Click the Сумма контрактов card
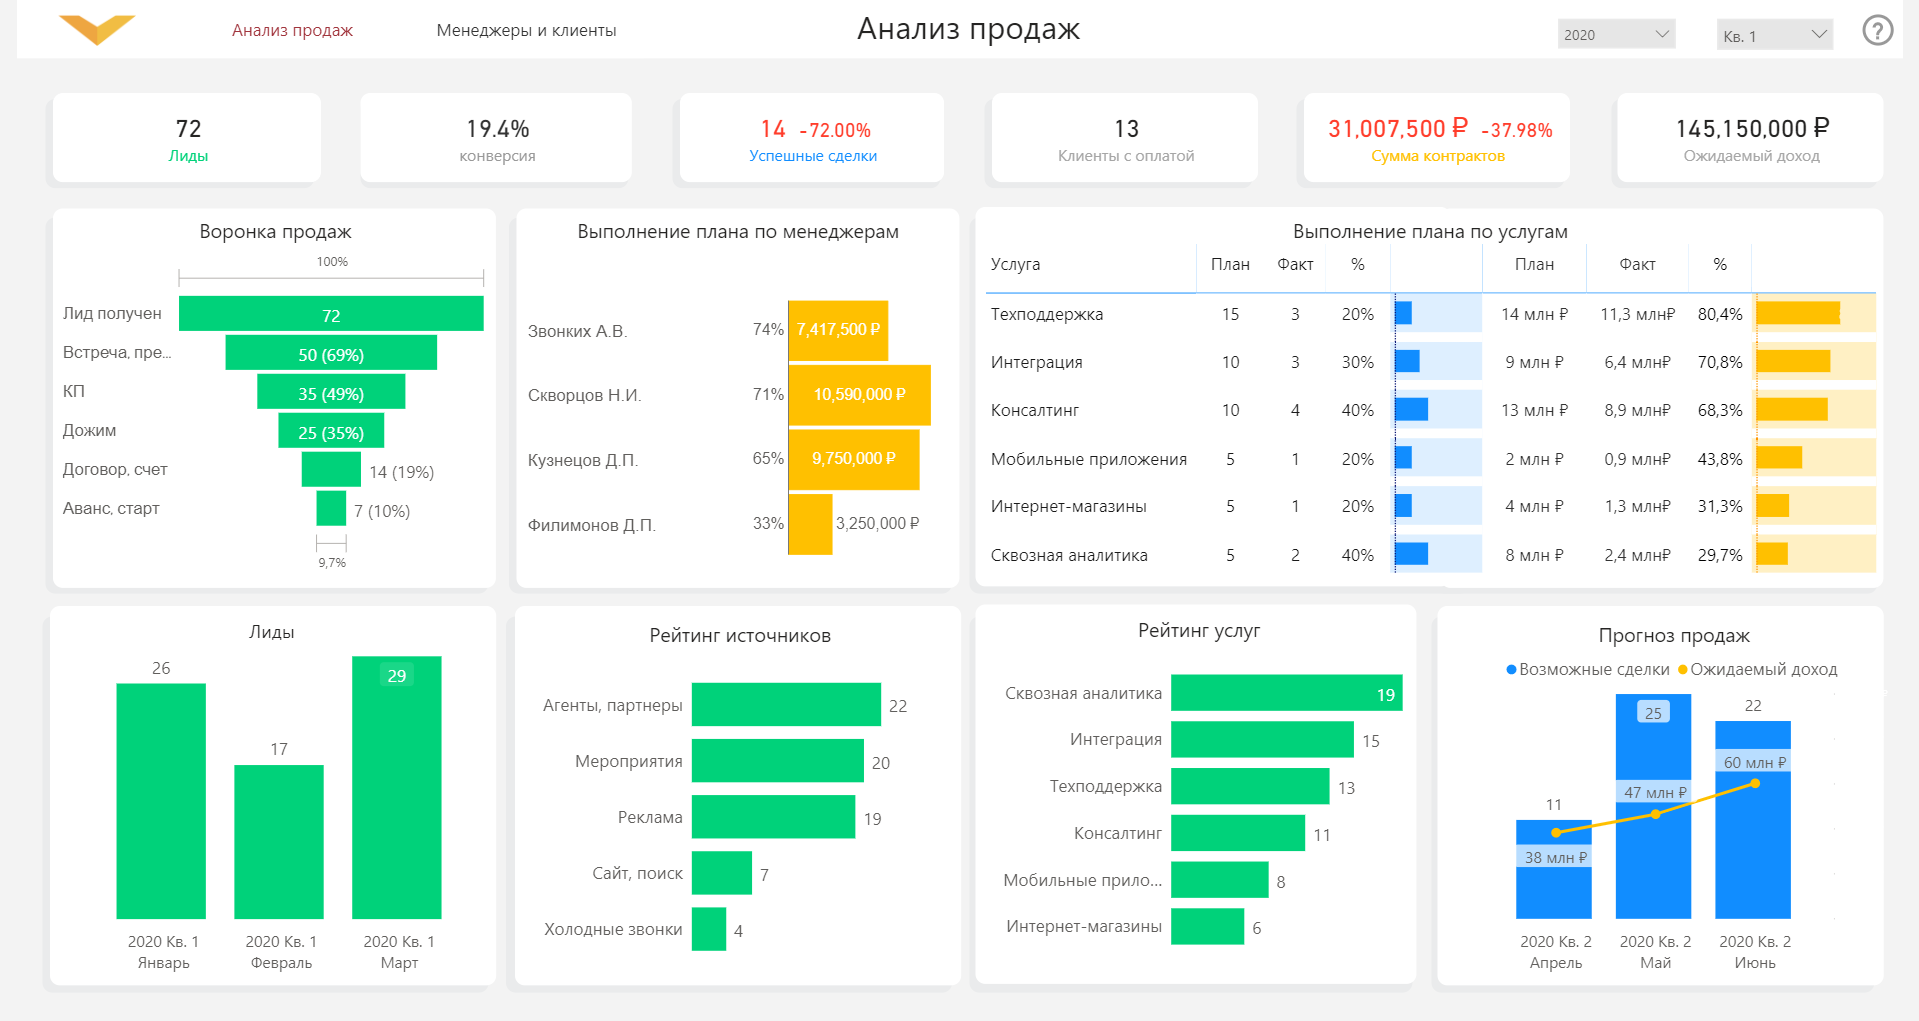1919x1021 pixels. click(1437, 138)
